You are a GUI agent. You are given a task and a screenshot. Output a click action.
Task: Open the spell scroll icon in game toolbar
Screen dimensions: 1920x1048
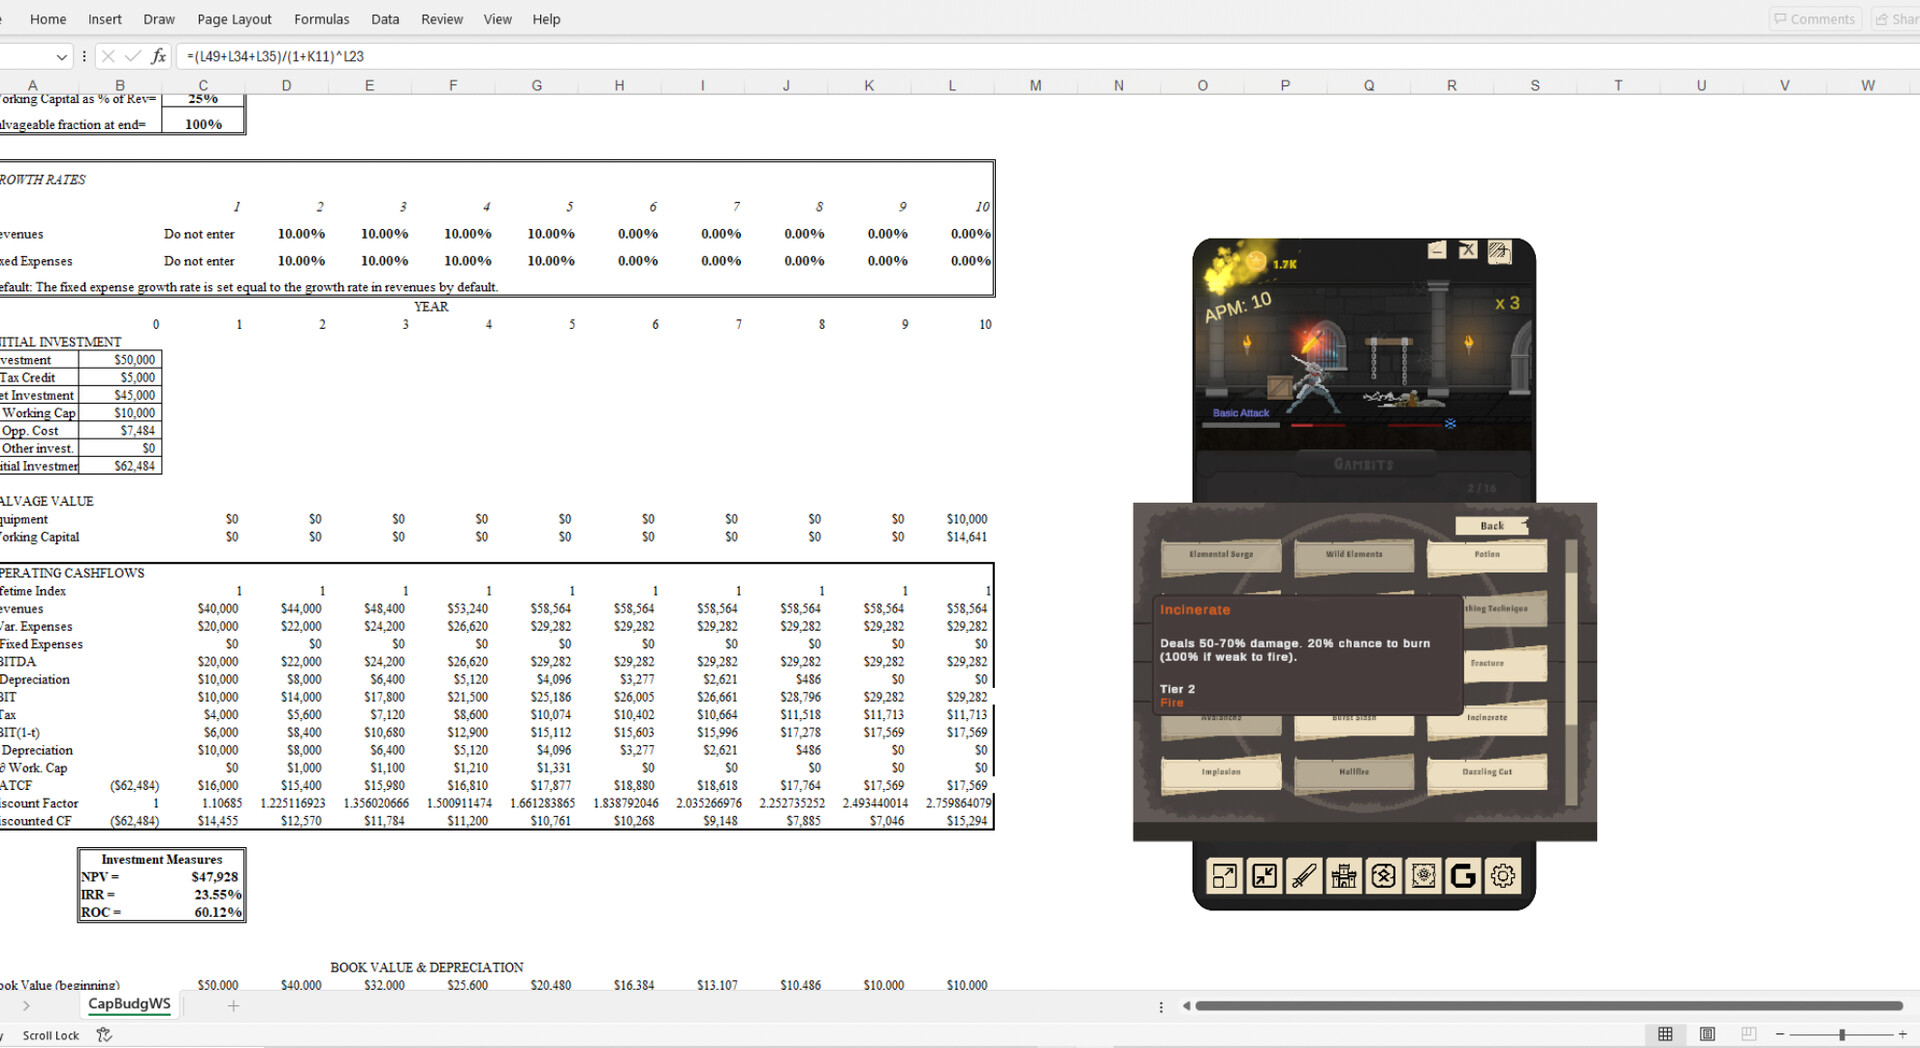point(1423,877)
